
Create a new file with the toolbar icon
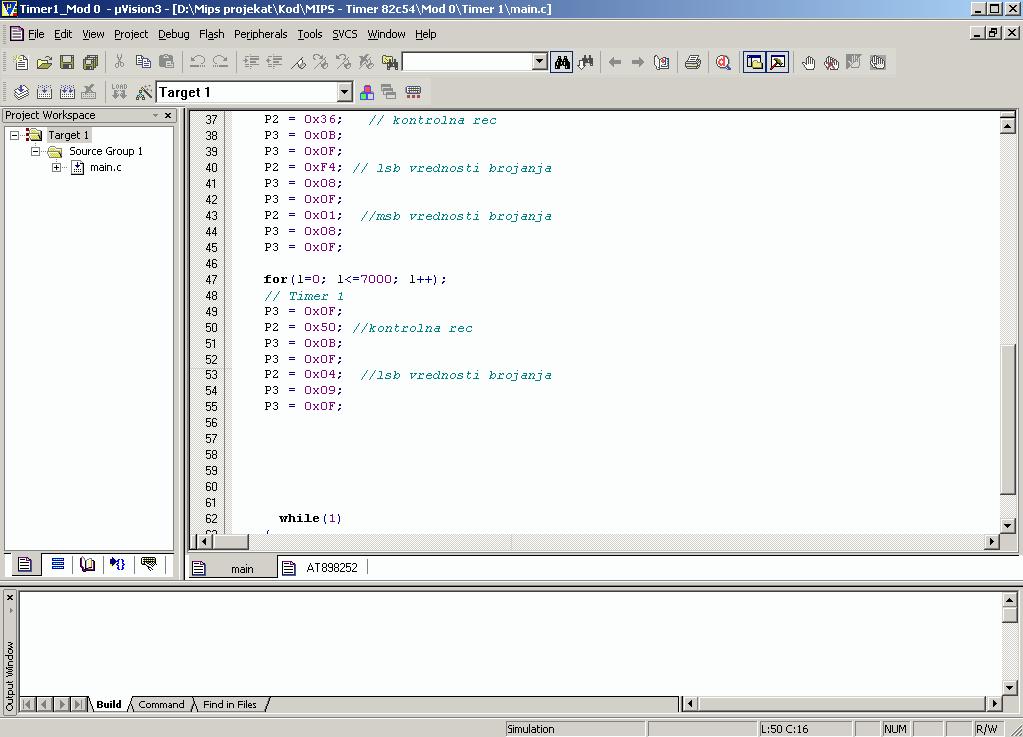tap(21, 63)
